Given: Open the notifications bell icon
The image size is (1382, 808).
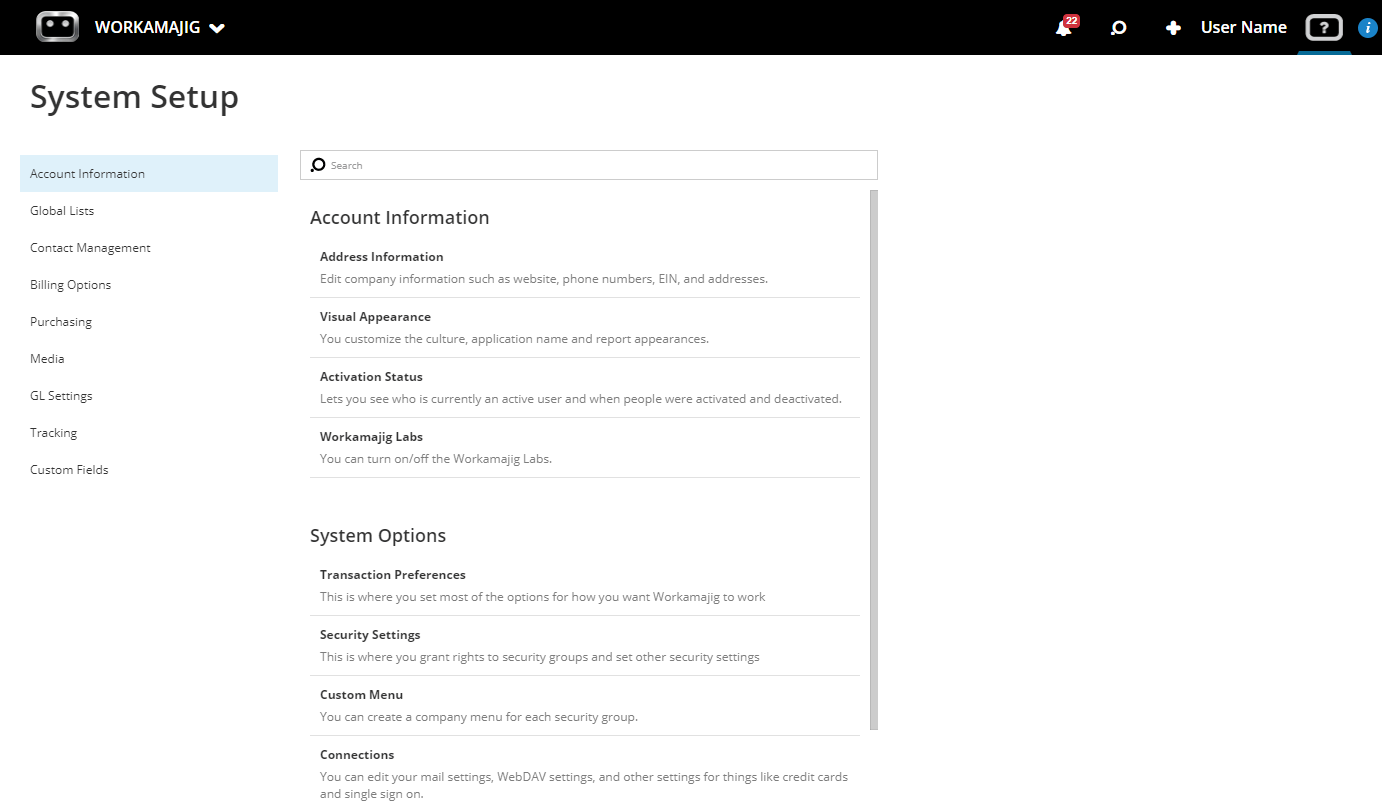Looking at the screenshot, I should tap(1063, 28).
